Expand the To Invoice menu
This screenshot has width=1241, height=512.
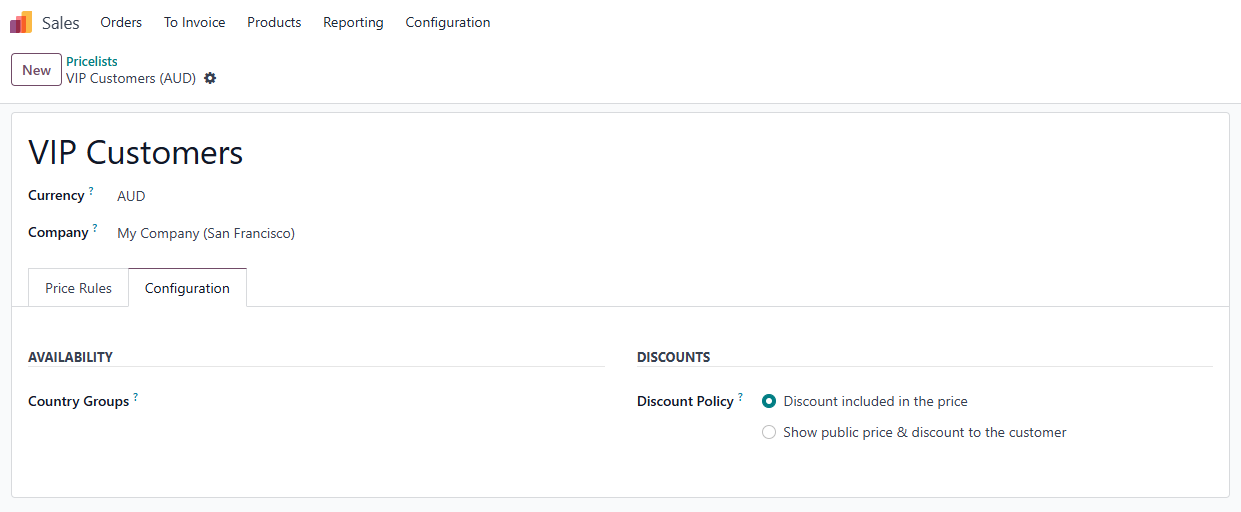click(194, 22)
